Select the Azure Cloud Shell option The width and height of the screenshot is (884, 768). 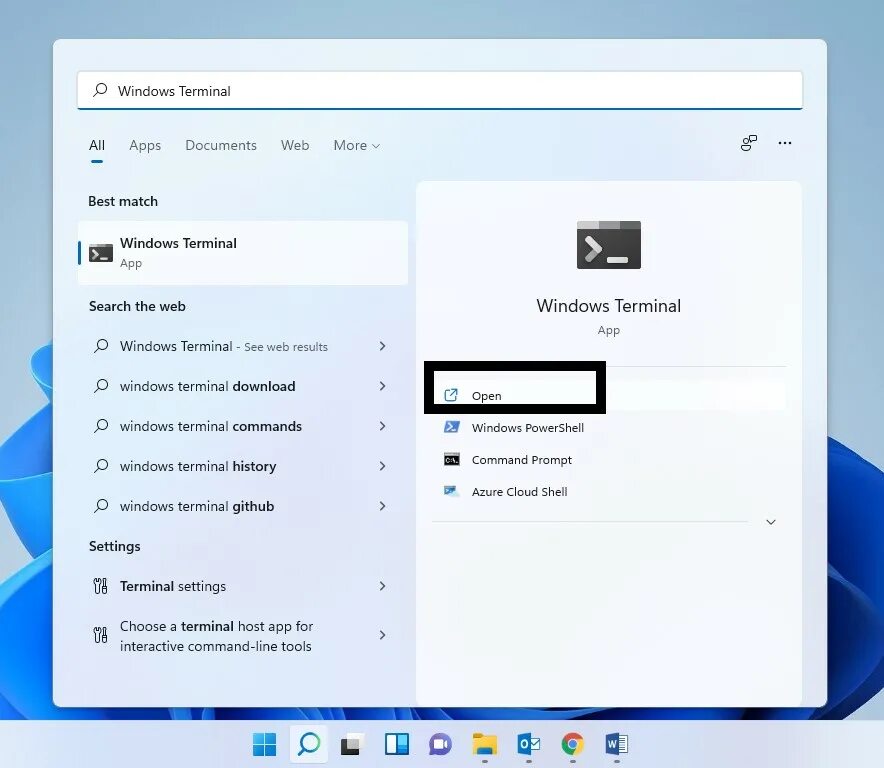coord(608,492)
